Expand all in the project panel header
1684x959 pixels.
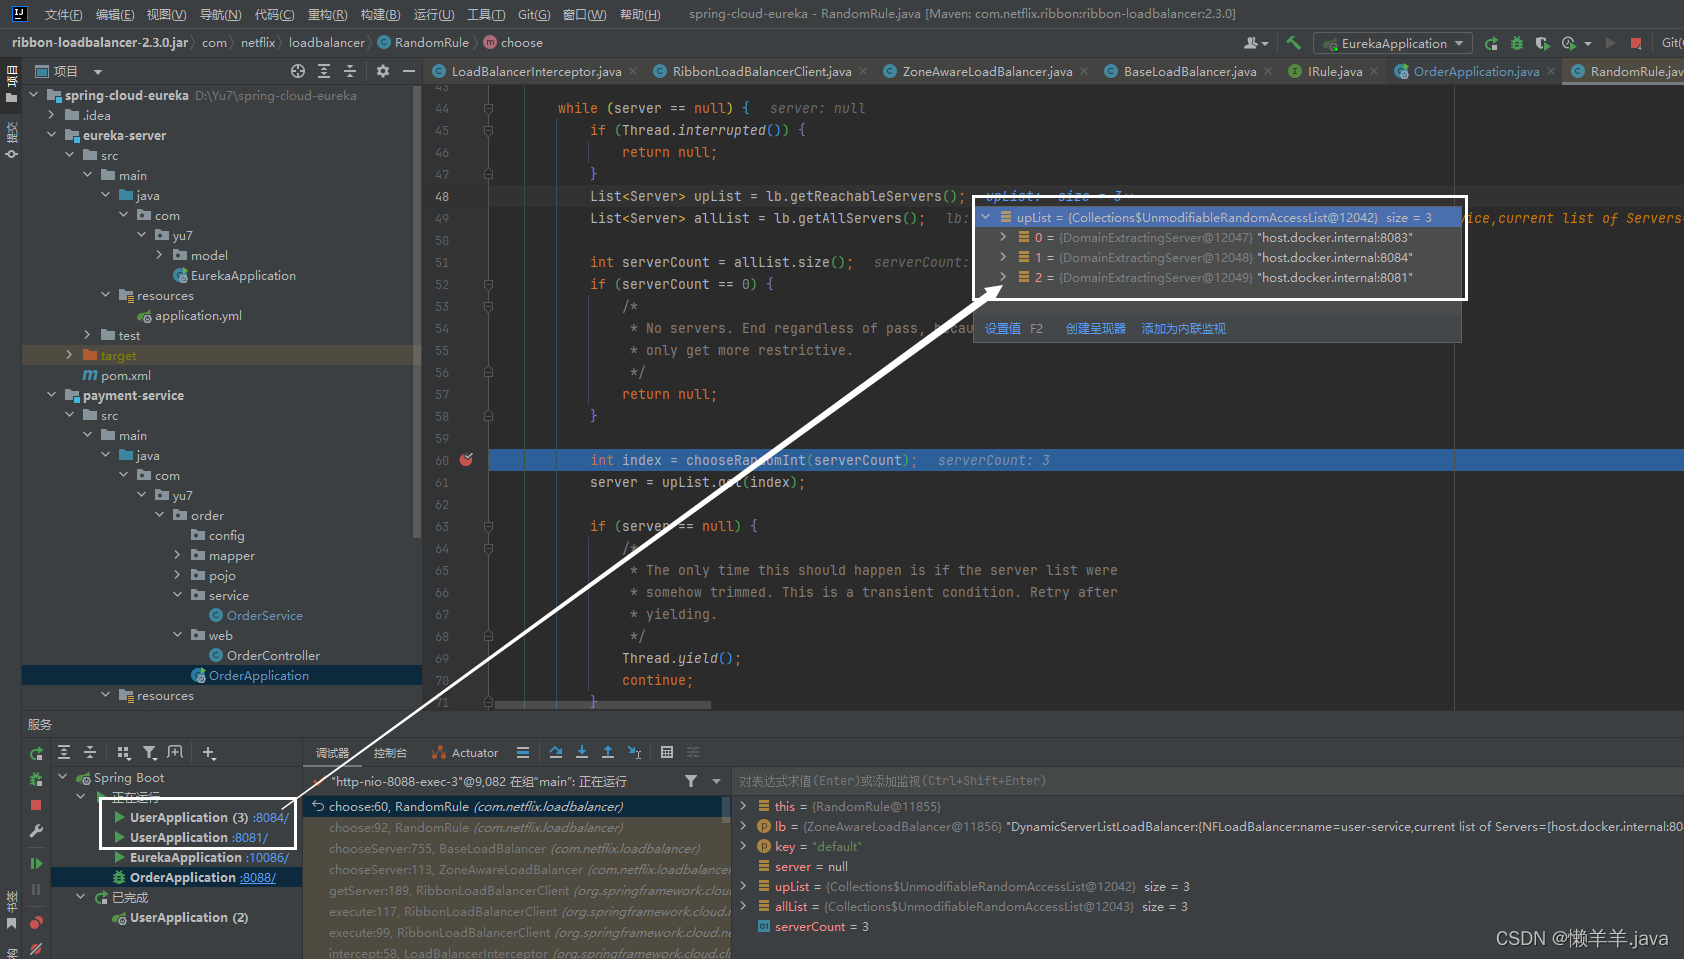point(324,71)
